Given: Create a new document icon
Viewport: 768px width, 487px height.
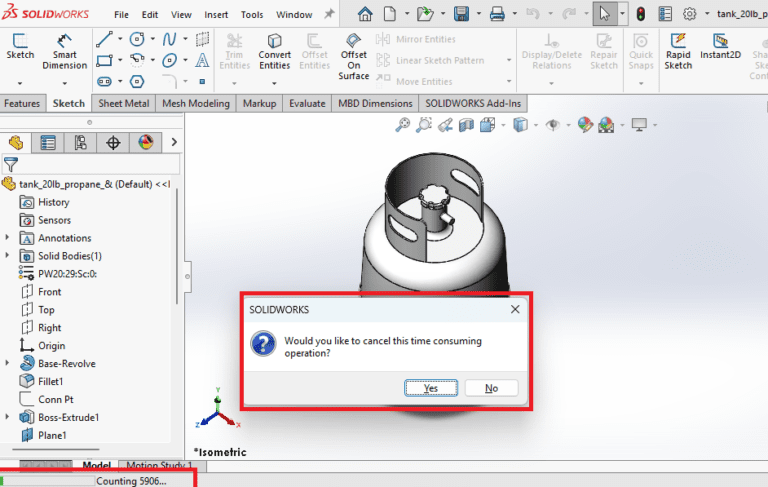Looking at the screenshot, I should tap(389, 14).
